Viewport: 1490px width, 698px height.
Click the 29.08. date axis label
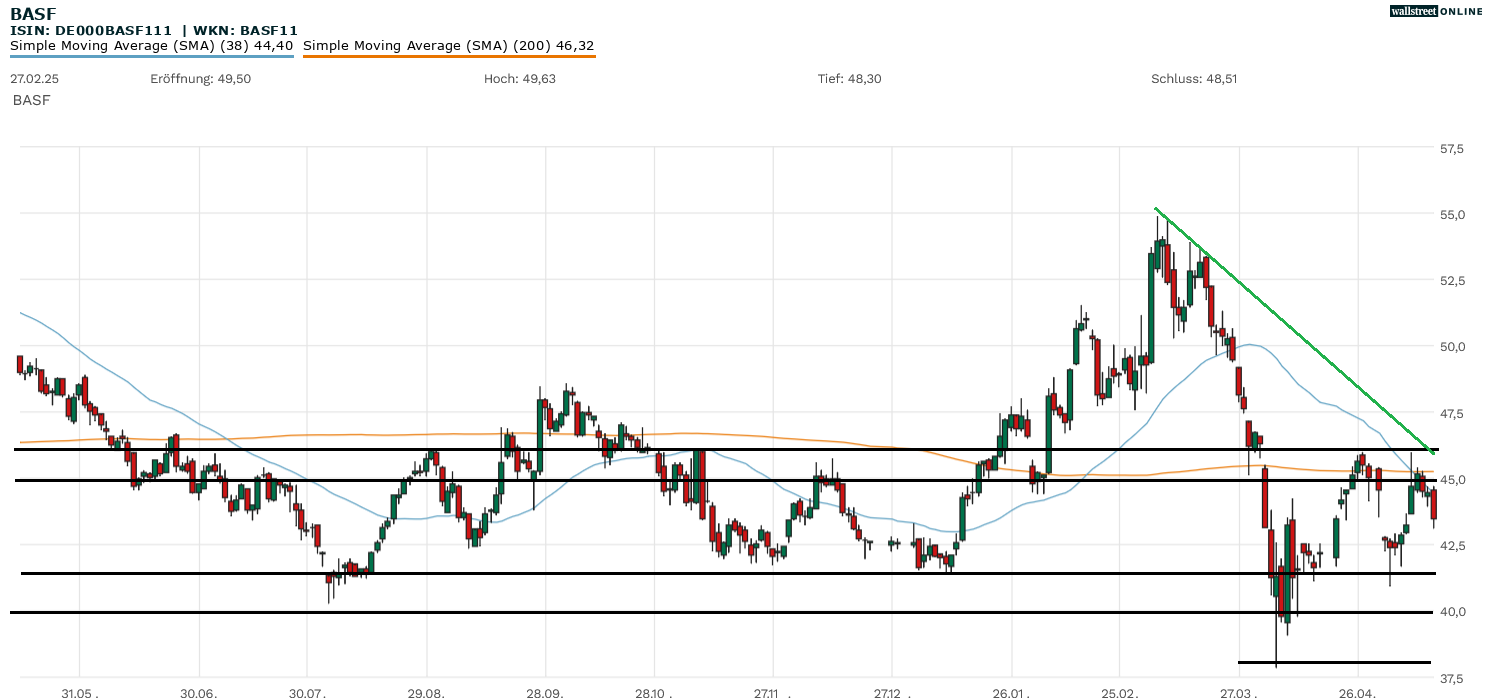(x=426, y=692)
